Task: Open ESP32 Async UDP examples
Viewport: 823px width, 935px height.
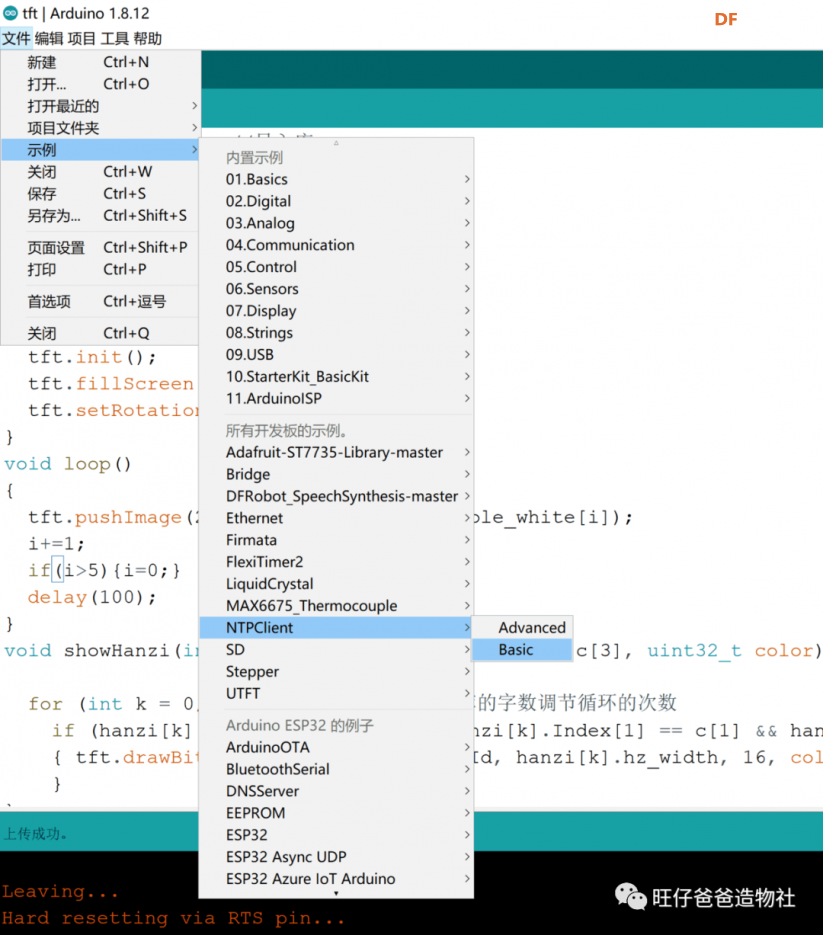Action: coord(336,857)
